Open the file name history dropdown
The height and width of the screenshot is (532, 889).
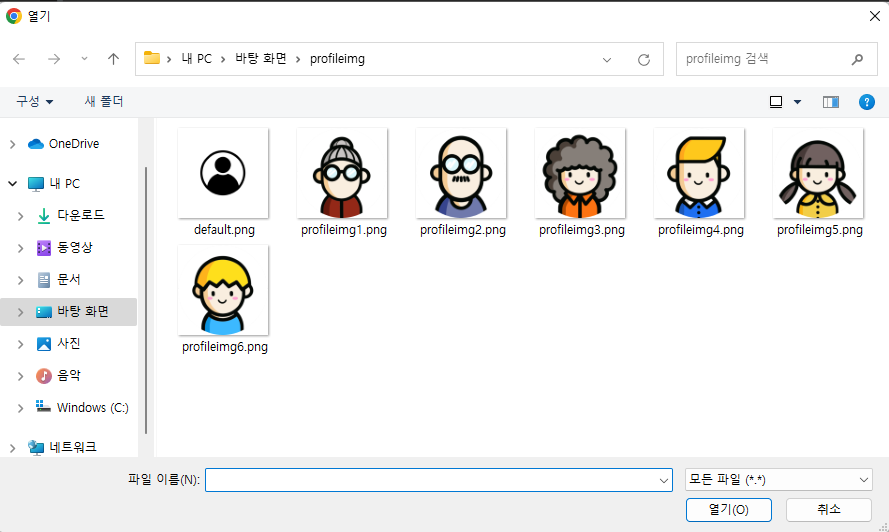[664, 480]
